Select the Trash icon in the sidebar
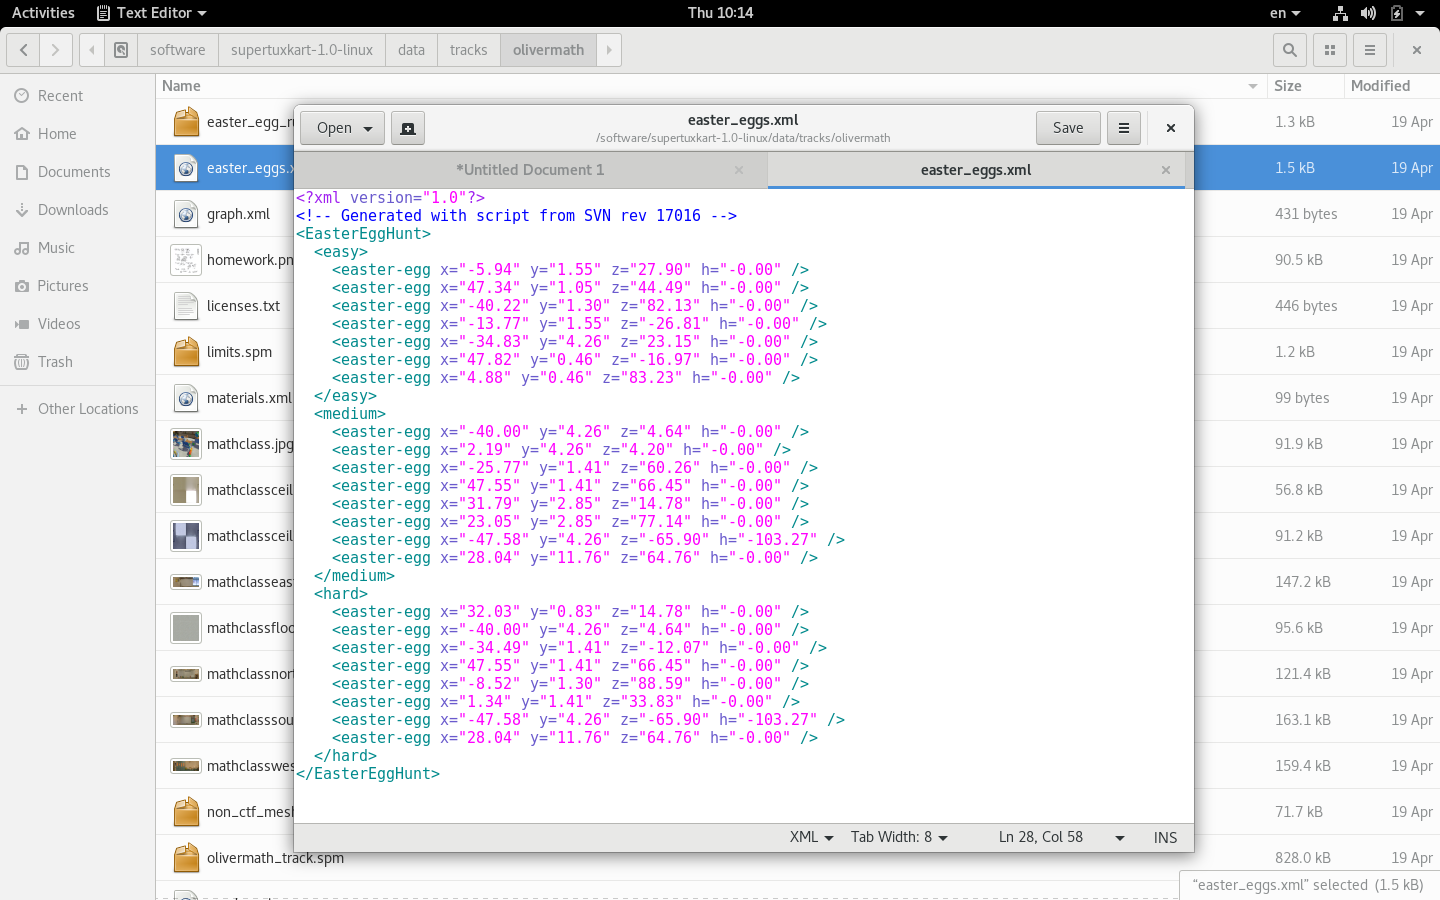 click(x=22, y=362)
